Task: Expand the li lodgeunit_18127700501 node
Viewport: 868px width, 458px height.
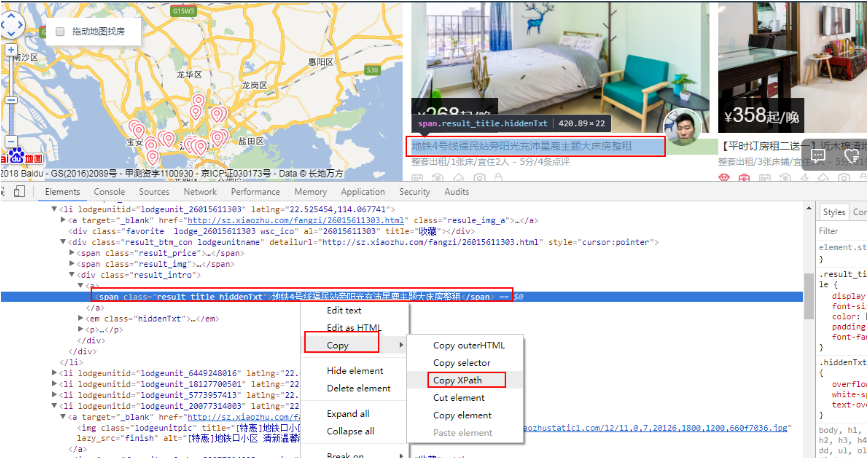Action: point(54,384)
